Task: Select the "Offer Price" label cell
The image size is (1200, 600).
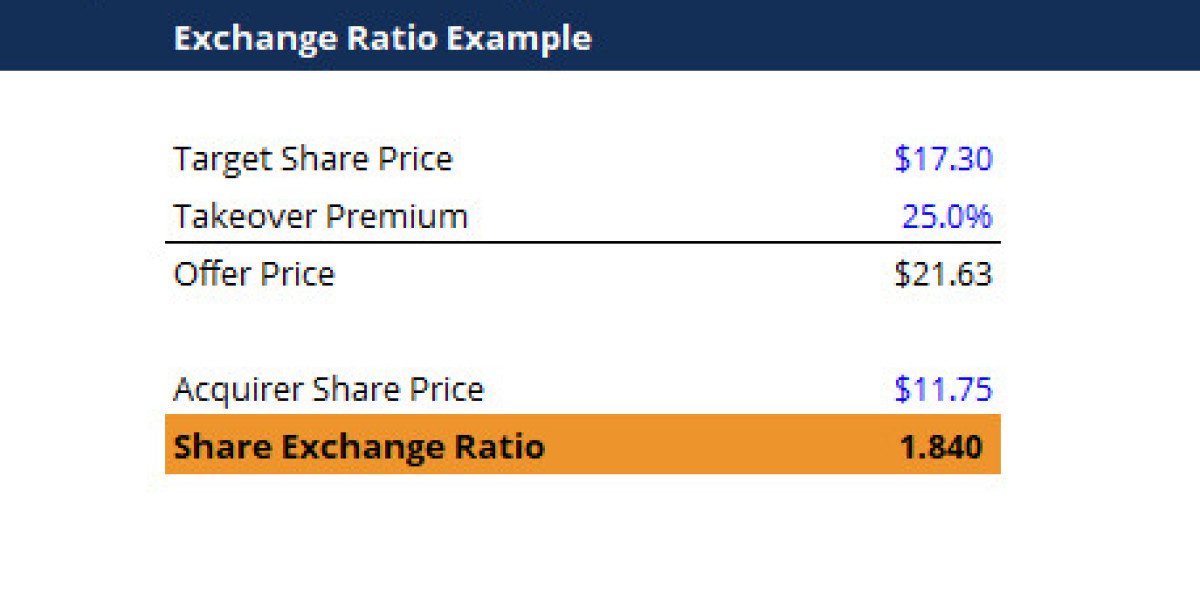Action: coord(254,274)
